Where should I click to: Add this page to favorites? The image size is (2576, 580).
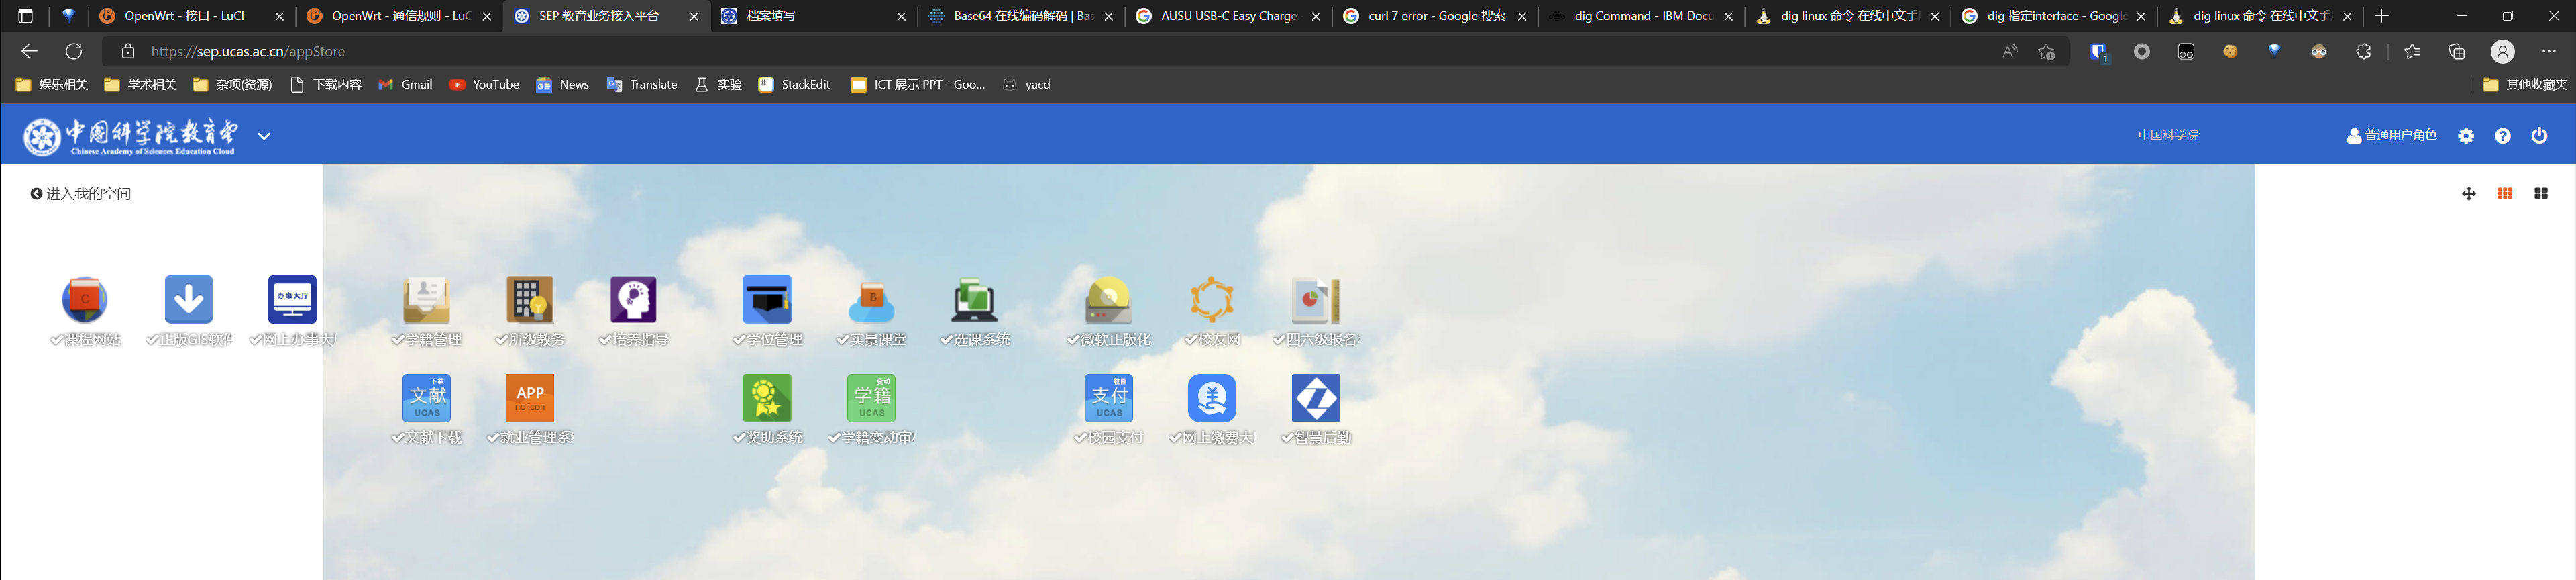pyautogui.click(x=2047, y=52)
